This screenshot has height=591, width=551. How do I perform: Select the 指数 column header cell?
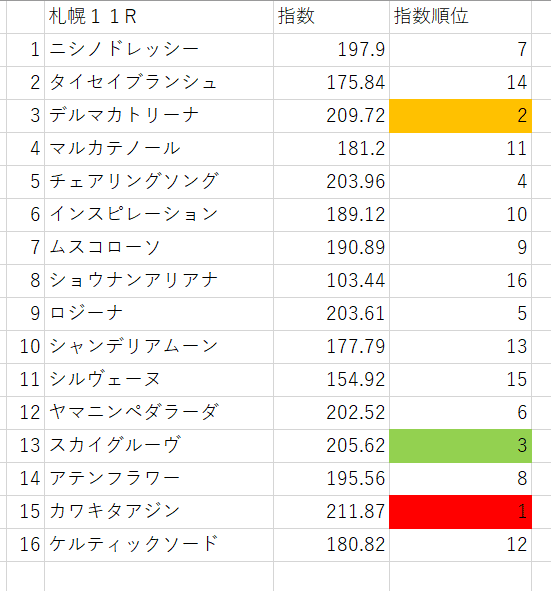(331, 17)
